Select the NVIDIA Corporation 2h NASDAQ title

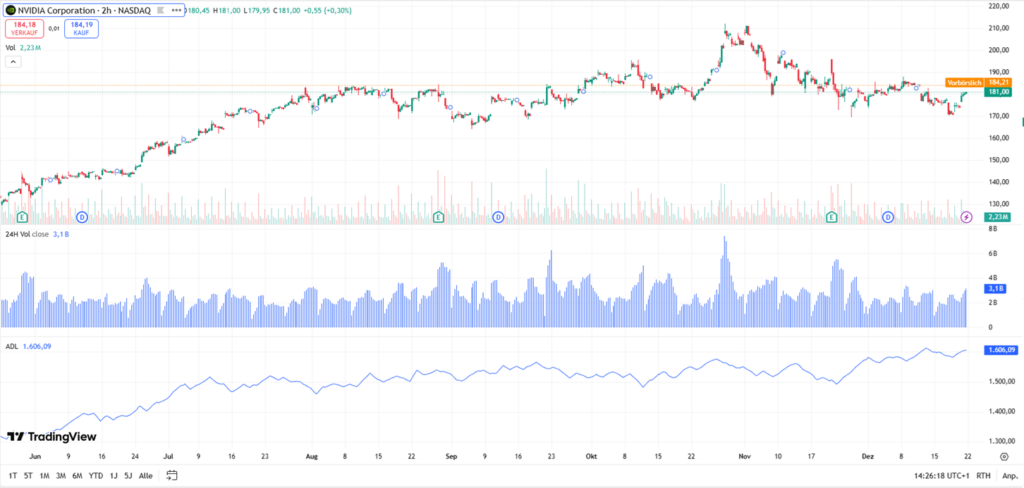(x=84, y=10)
